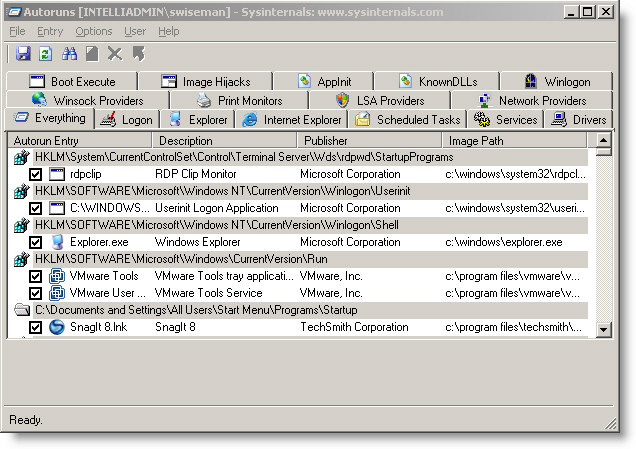Switch to the Winlogon tab
The height and width of the screenshot is (449, 636).
tap(556, 82)
